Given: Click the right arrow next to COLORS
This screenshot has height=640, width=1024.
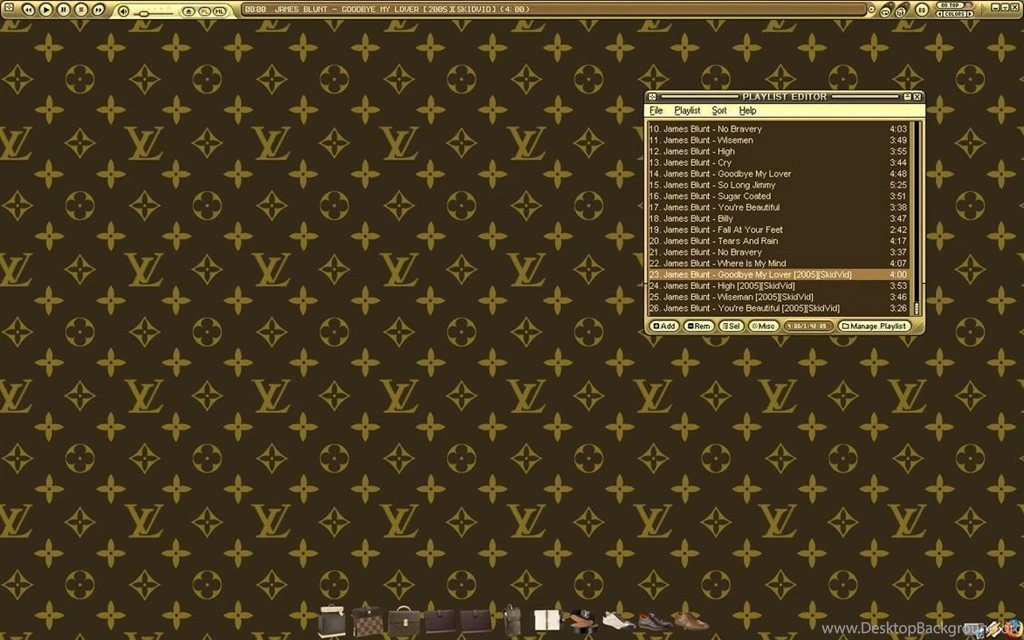Looking at the screenshot, I should pyautogui.click(x=968, y=14).
